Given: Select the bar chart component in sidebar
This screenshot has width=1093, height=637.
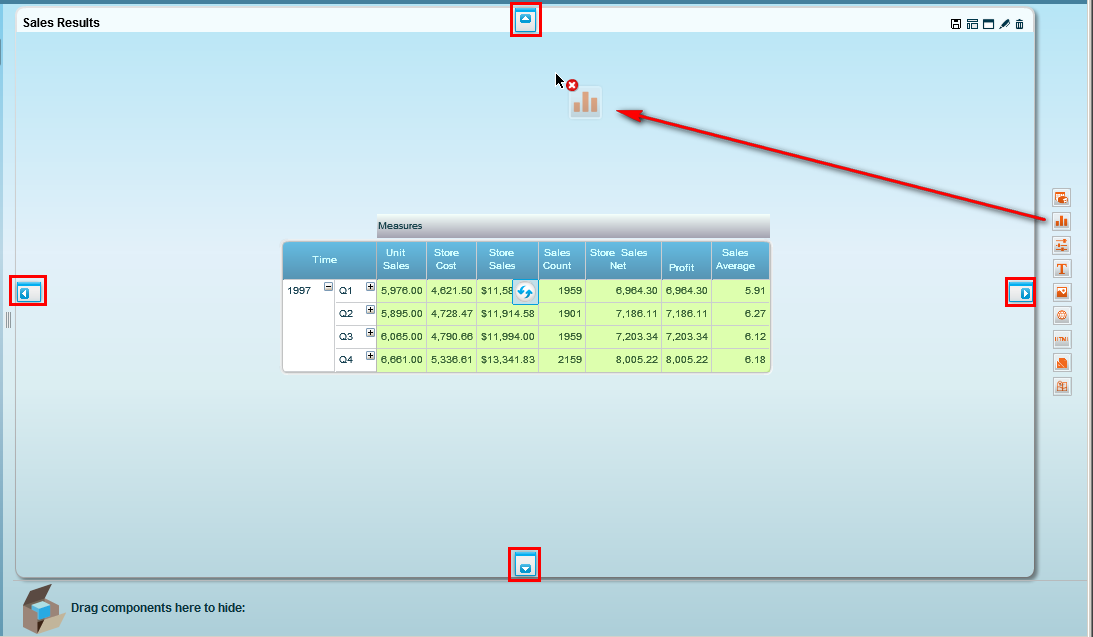Looking at the screenshot, I should coord(1062,221).
